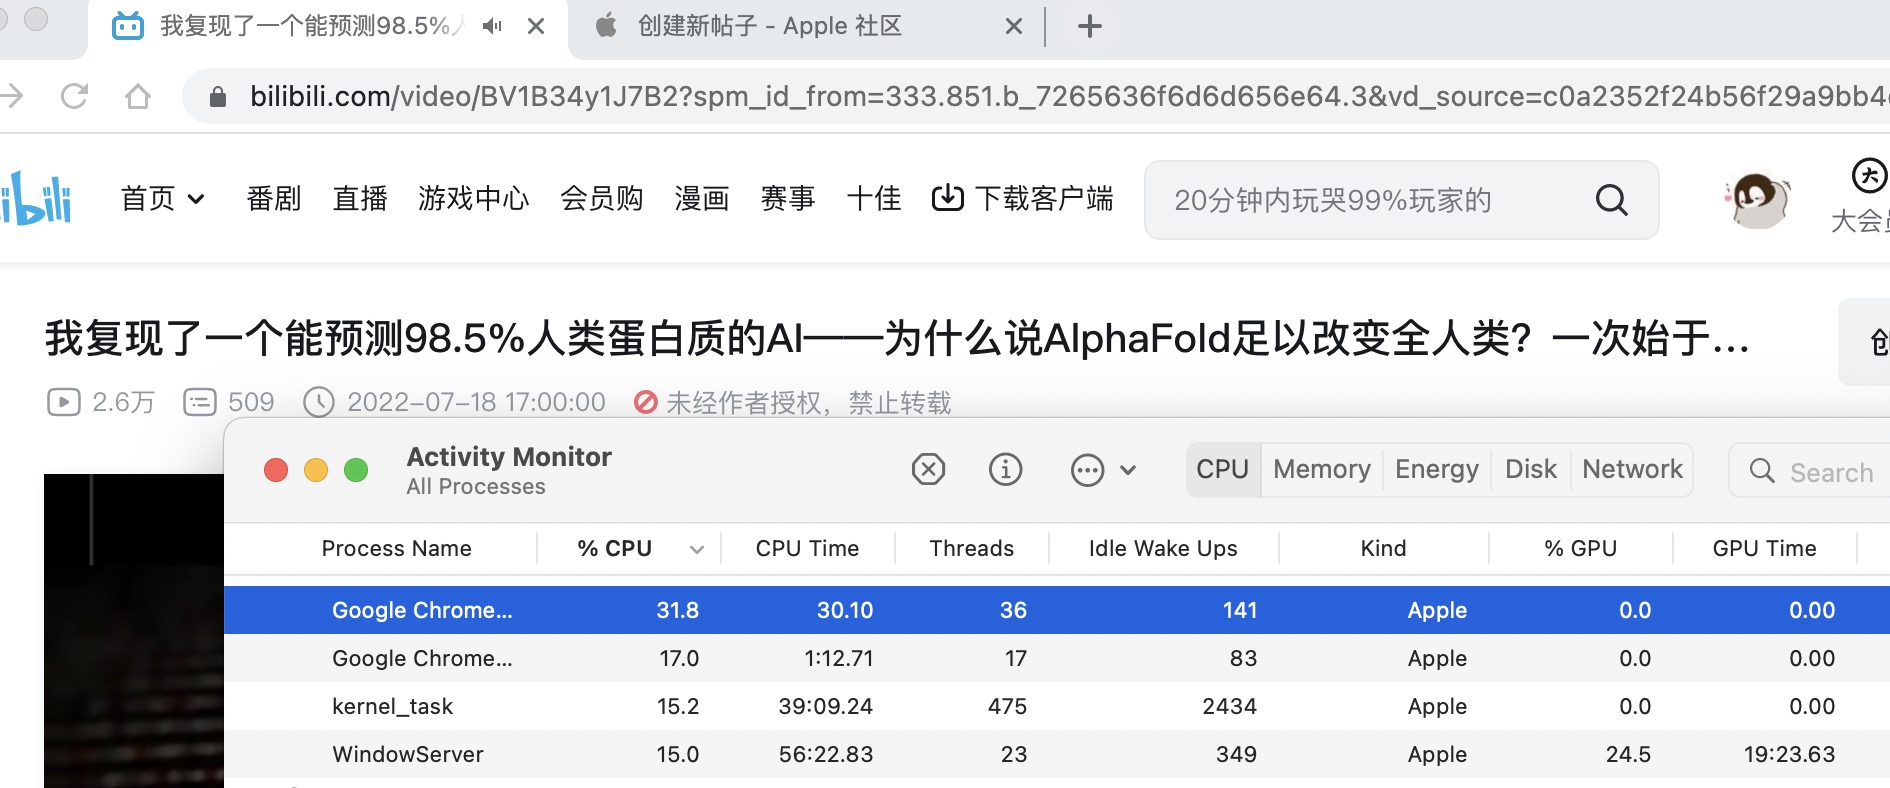
Task: Expand the ellipsis actions dropdown in Activity Monitor
Action: tap(1103, 469)
